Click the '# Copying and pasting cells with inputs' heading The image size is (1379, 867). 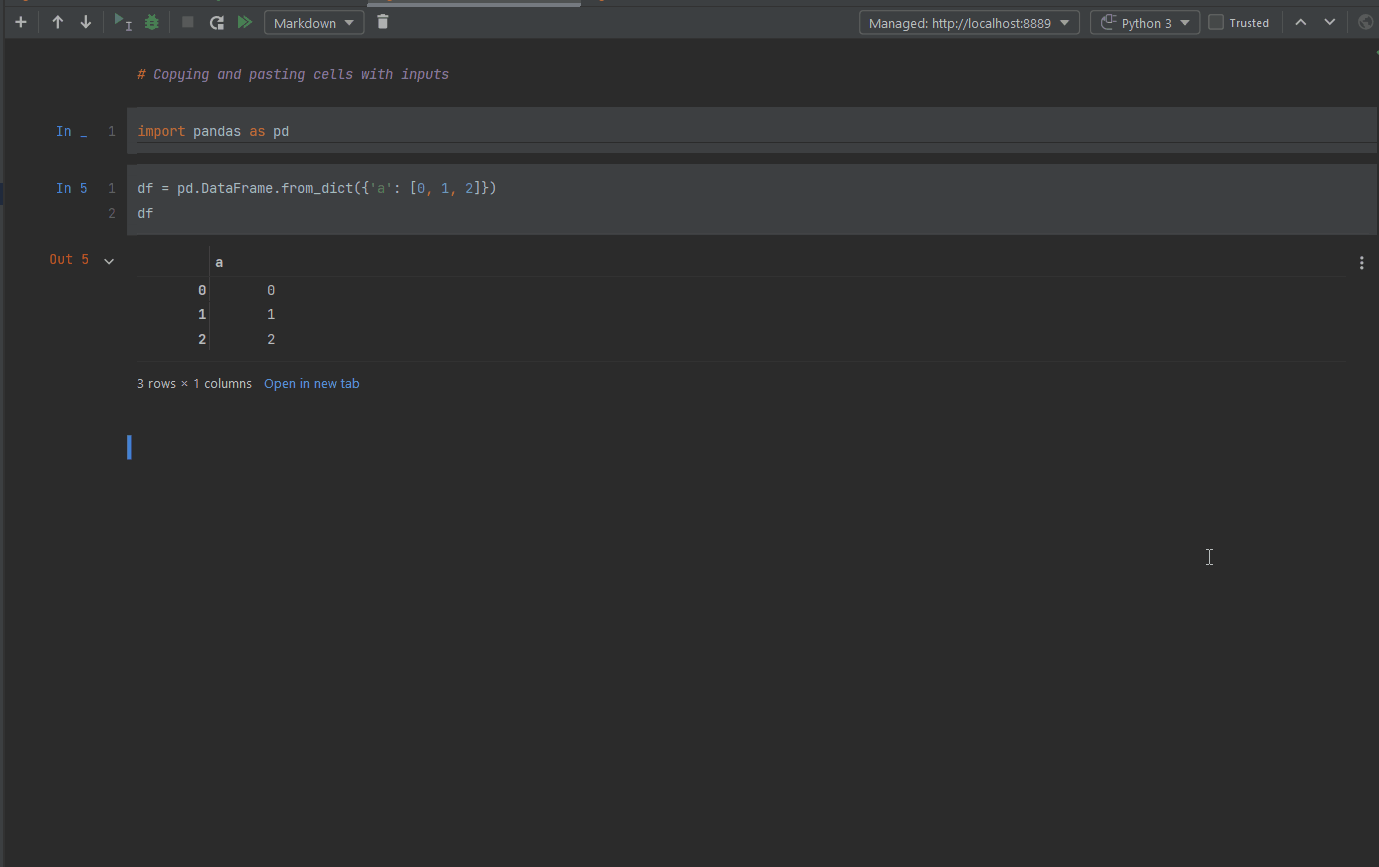(293, 74)
